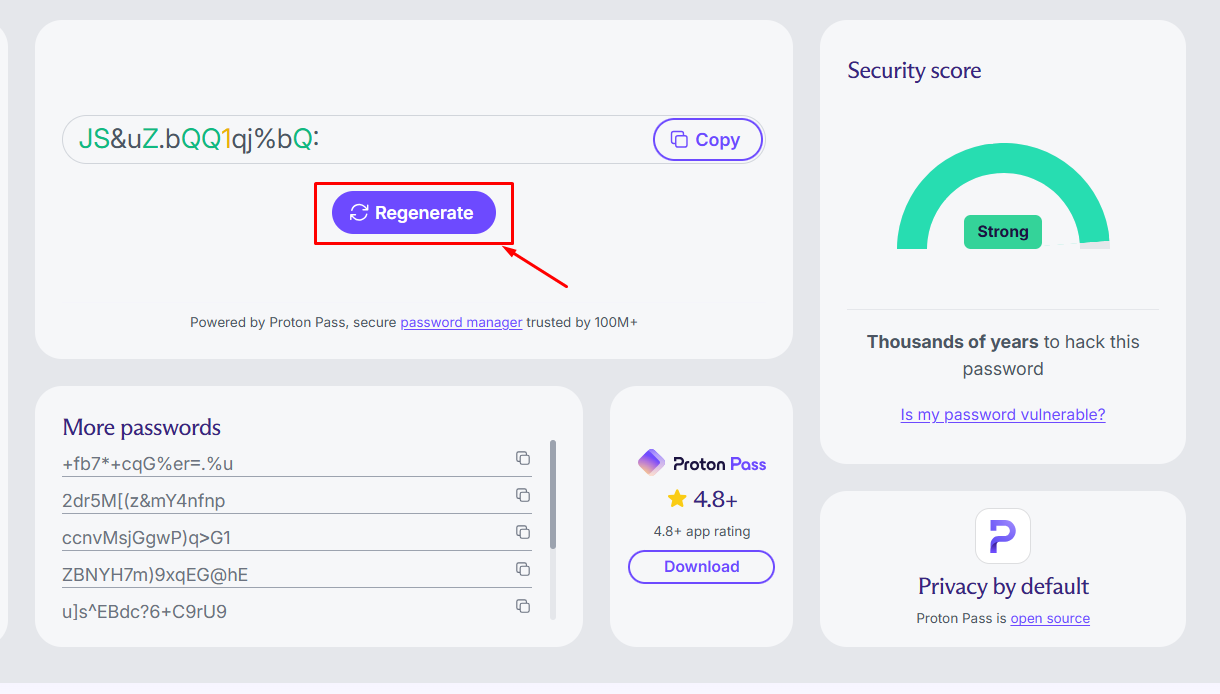Screen dimensions: 1220x694
Task: Click the open source link
Action: [1050, 618]
